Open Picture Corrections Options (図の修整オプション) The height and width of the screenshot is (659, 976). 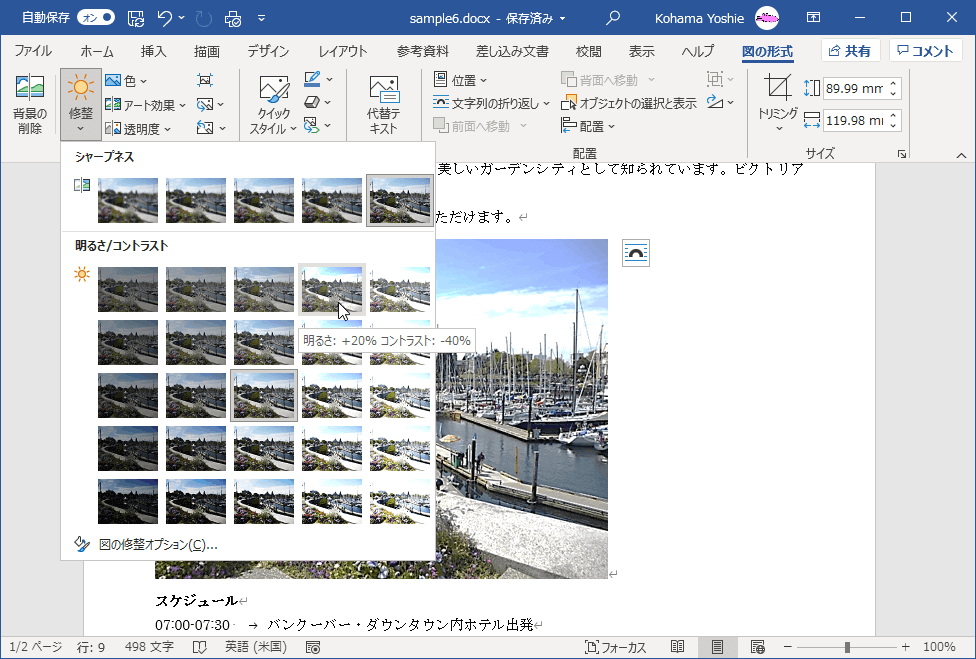pyautogui.click(x=158, y=544)
